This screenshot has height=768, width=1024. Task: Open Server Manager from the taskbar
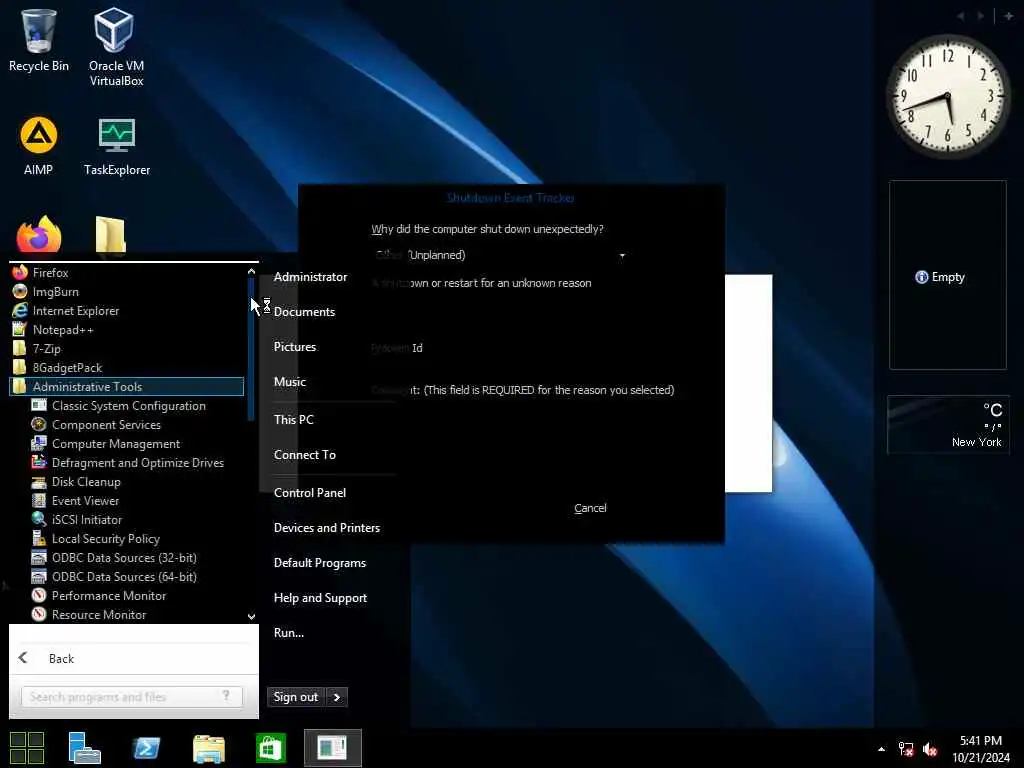(x=84, y=748)
